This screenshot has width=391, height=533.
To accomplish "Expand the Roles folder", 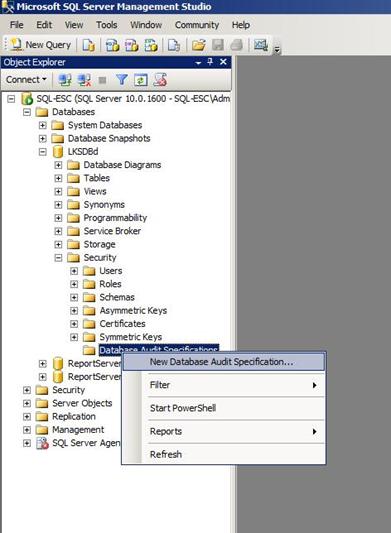I will tap(74, 285).
